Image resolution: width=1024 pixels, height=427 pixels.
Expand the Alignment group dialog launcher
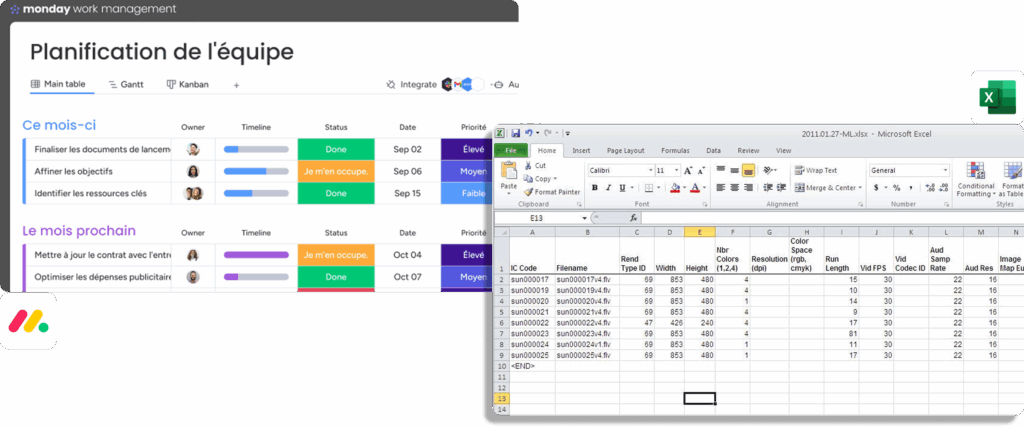click(861, 204)
